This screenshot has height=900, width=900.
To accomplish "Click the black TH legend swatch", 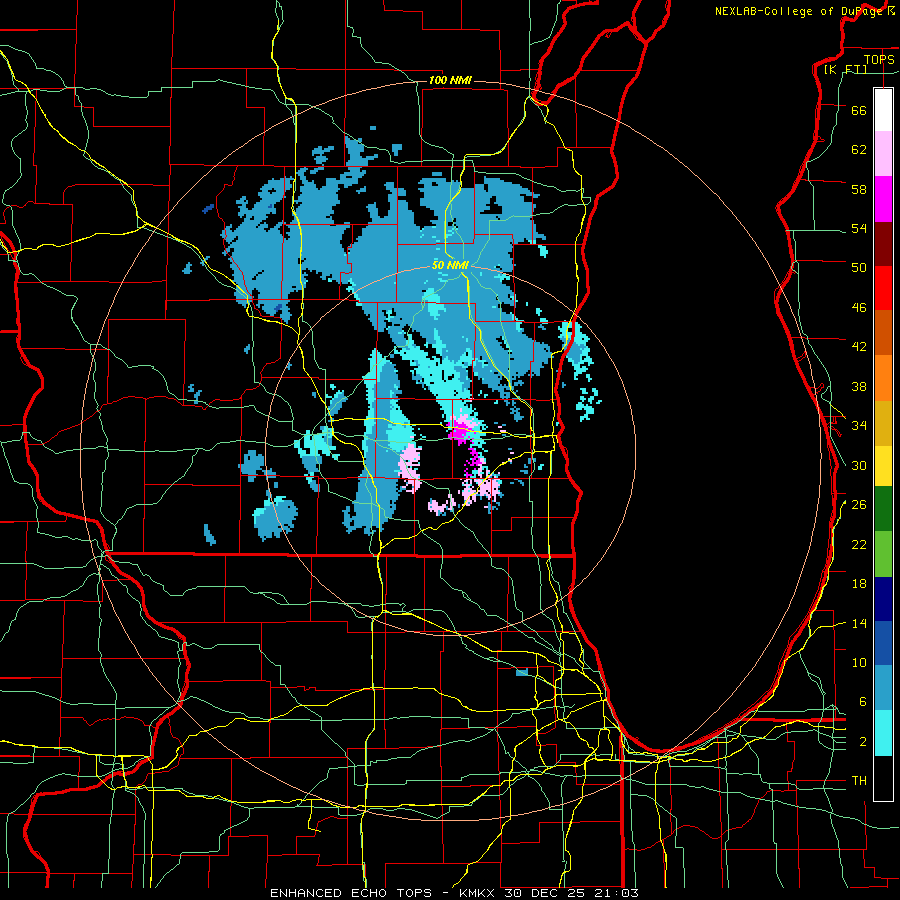I will click(883, 778).
